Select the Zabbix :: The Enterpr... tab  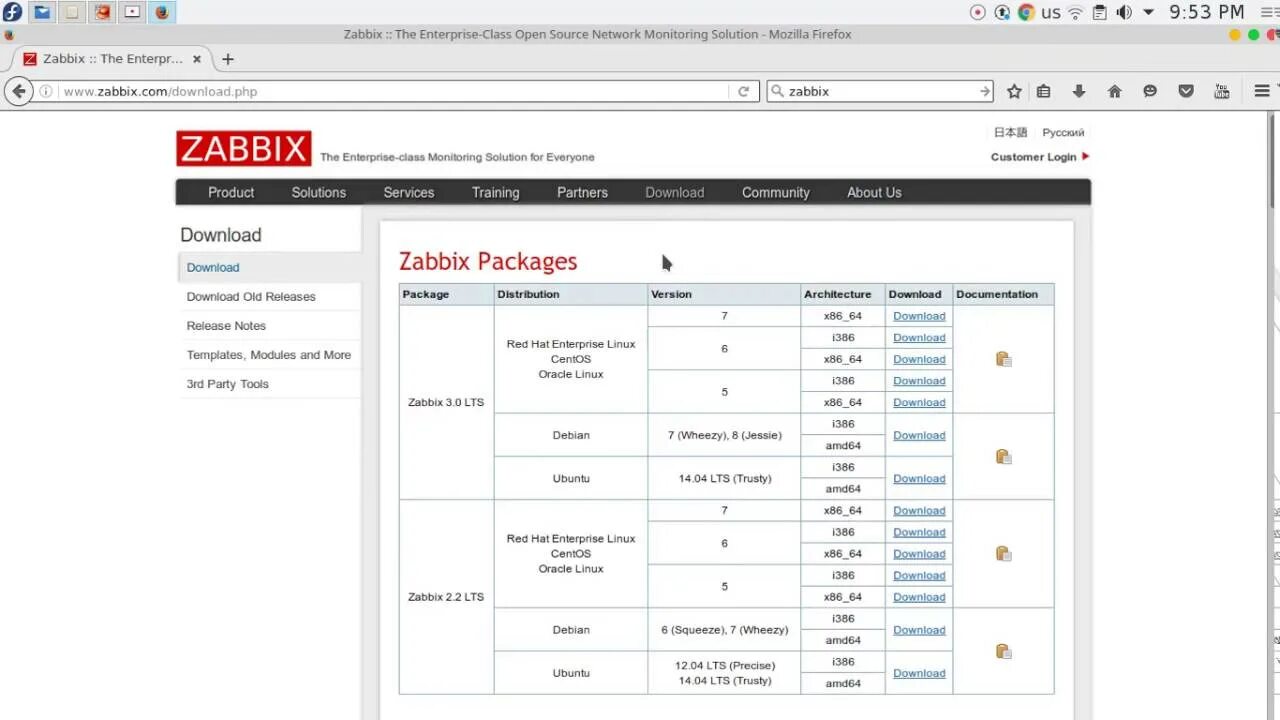112,59
